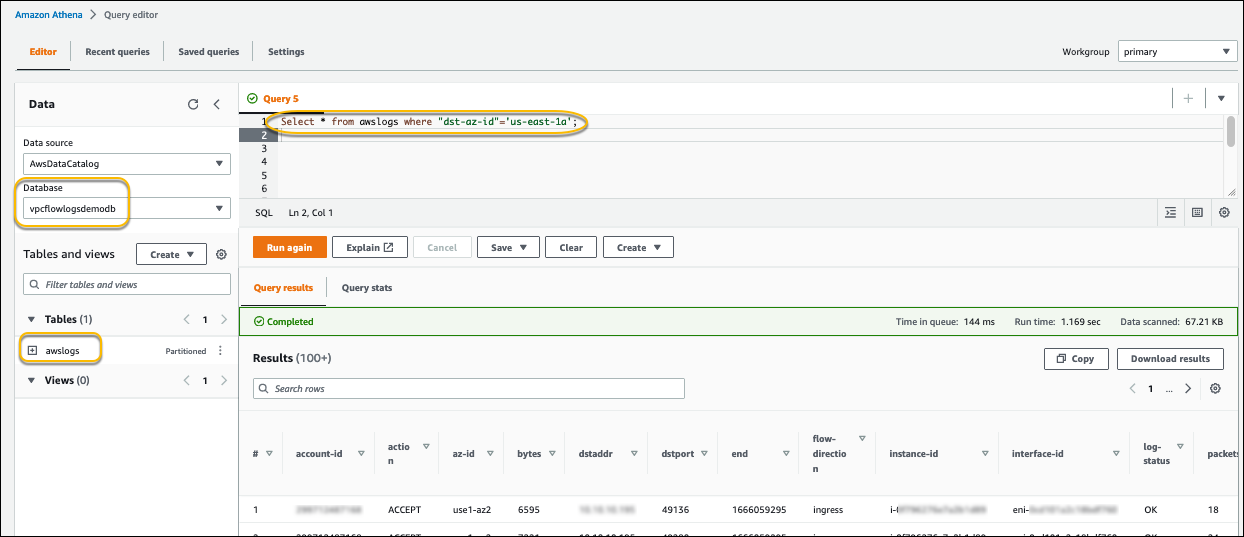
Task: Select the Query stats tab
Action: (x=367, y=288)
